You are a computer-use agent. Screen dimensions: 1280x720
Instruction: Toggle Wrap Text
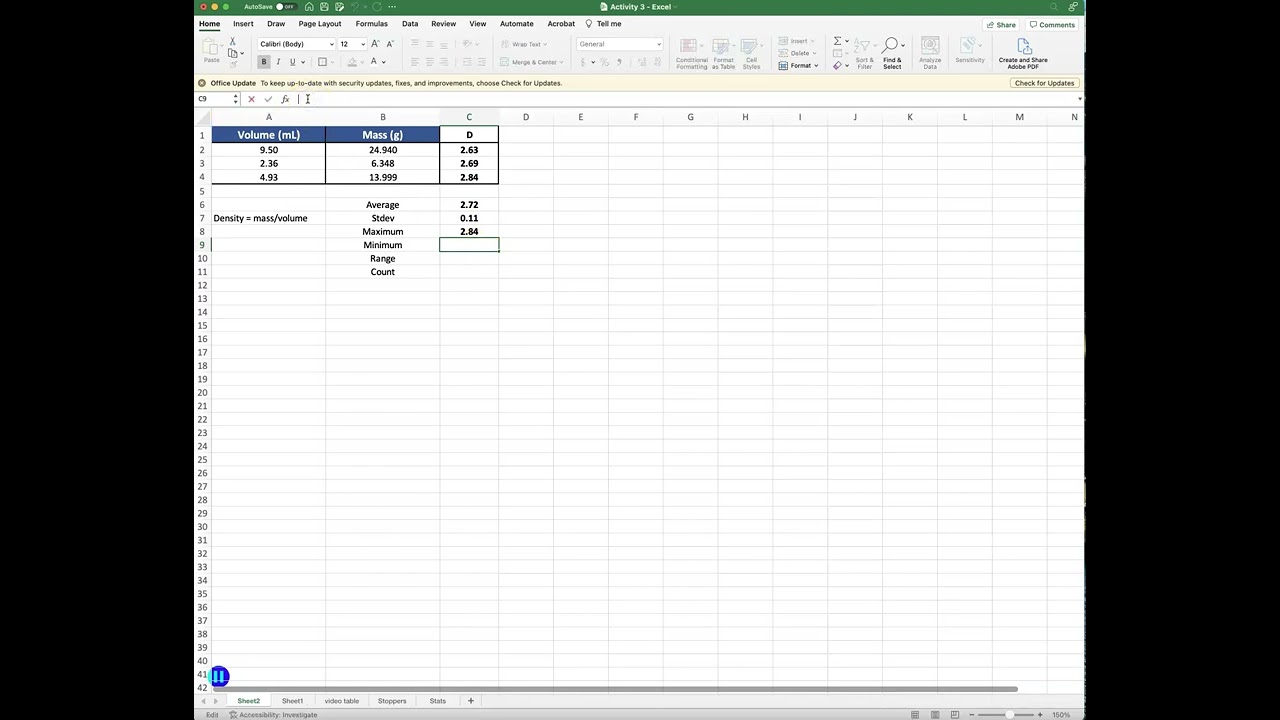[522, 44]
